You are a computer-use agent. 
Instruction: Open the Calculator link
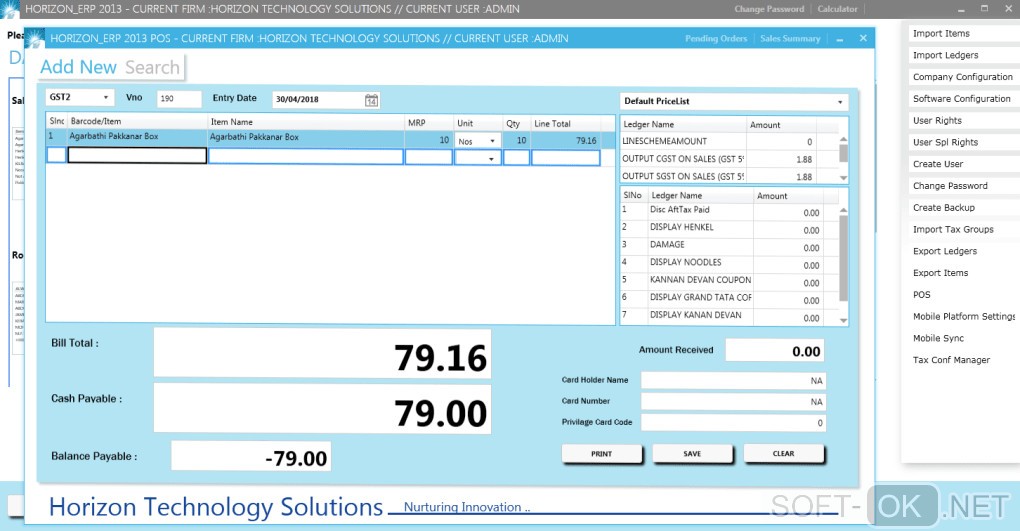pyautogui.click(x=837, y=9)
